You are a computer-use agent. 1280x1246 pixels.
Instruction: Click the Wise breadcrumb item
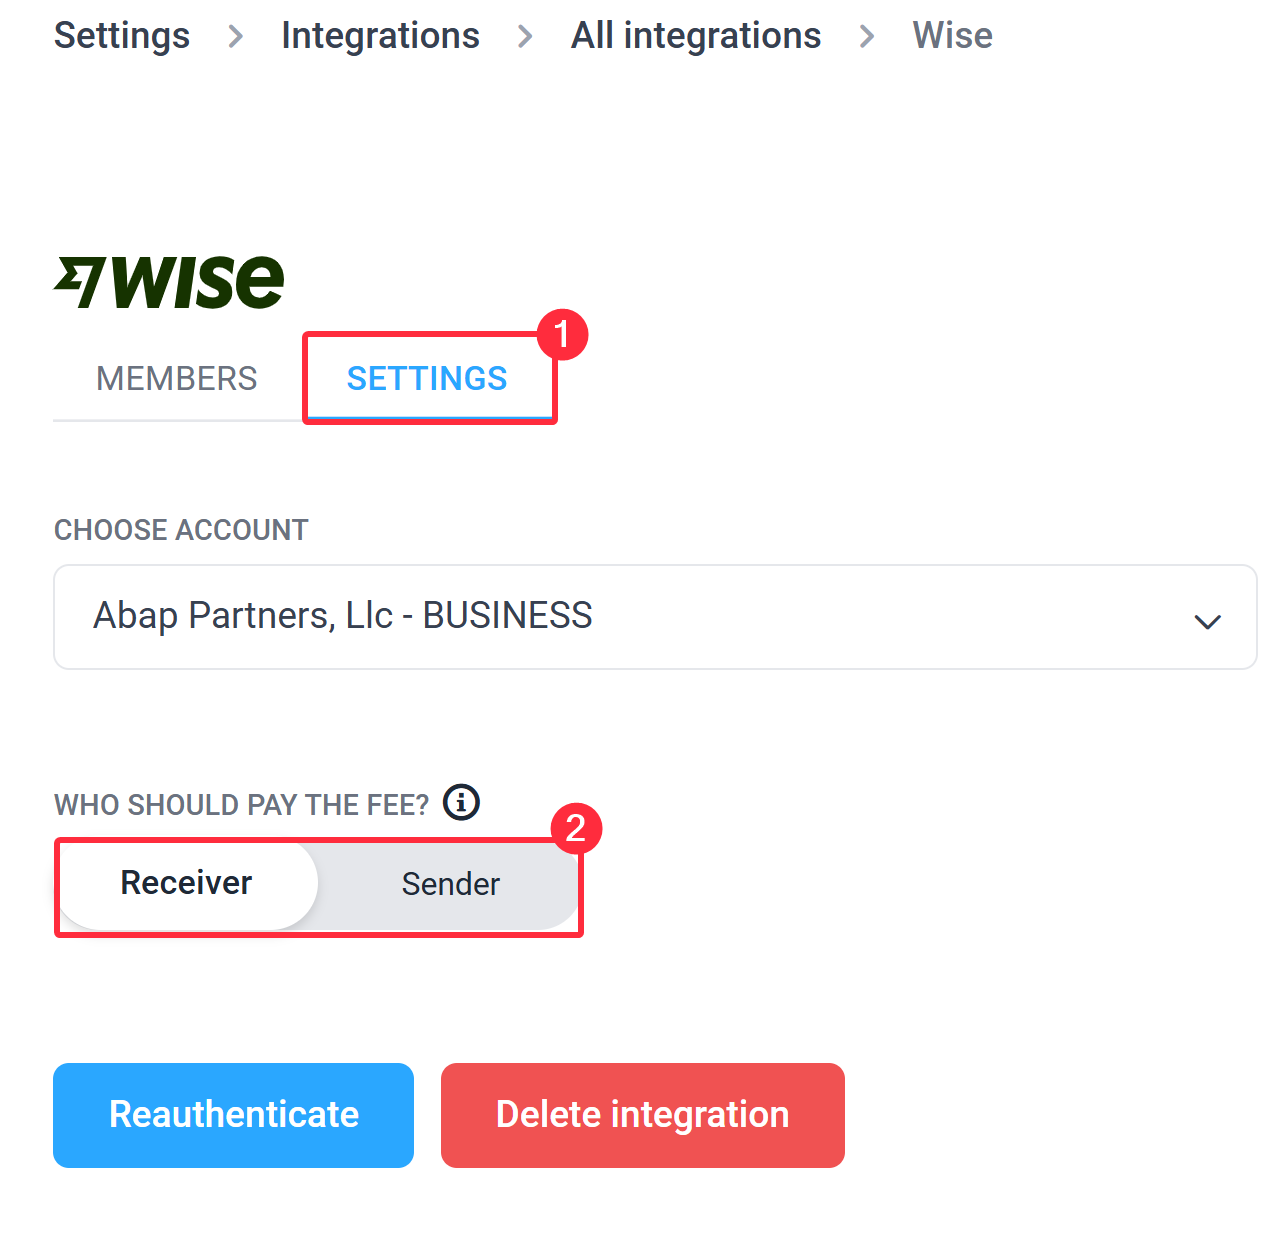click(953, 36)
